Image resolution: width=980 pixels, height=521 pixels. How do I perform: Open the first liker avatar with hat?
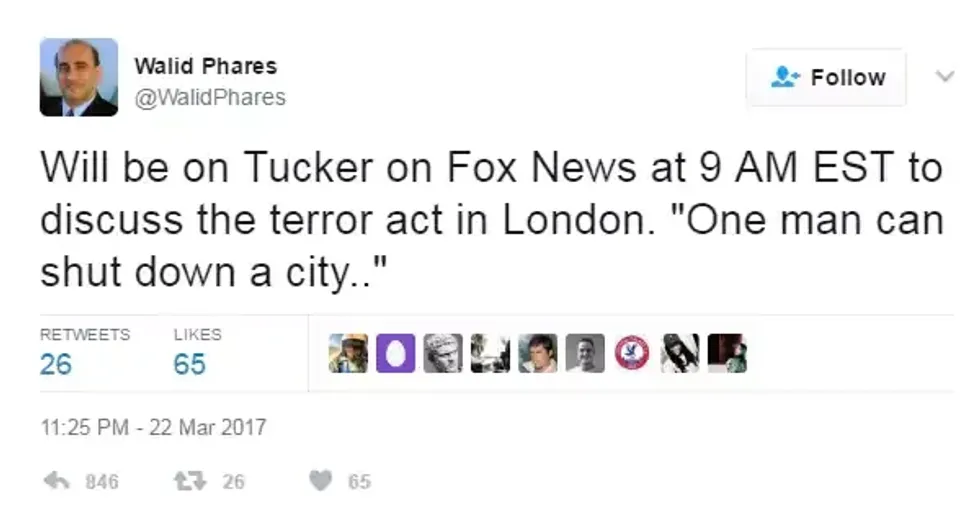click(348, 353)
